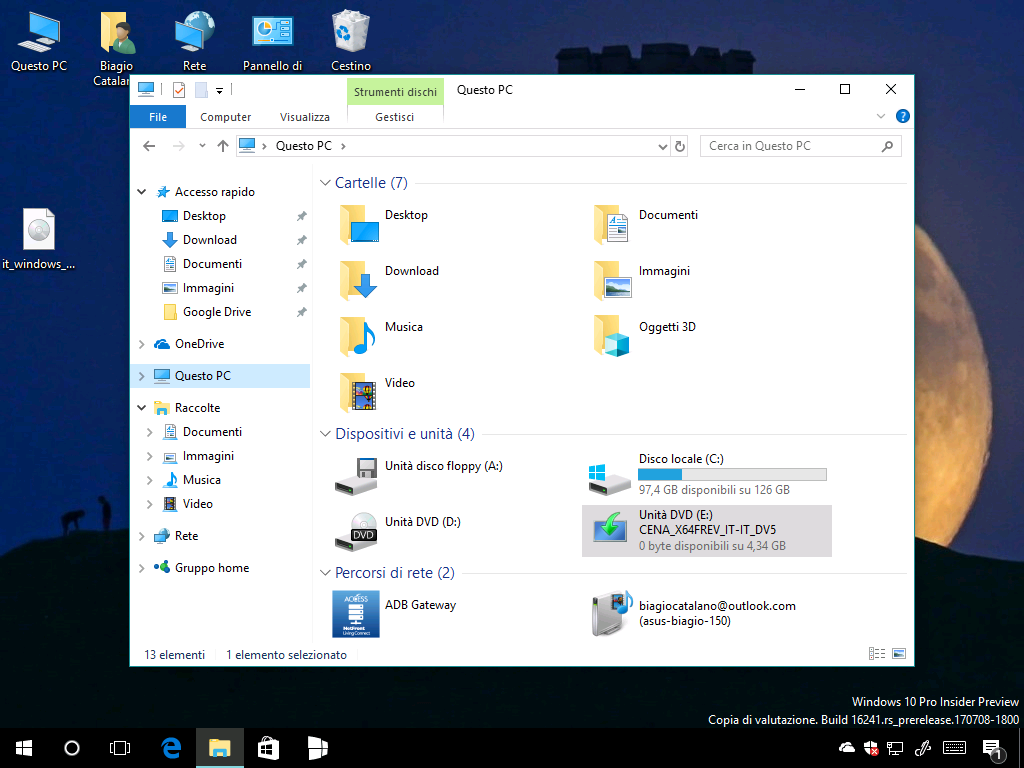This screenshot has width=1024, height=768.
Task: Open the Immagini folder in Cartelle
Action: coord(641,280)
